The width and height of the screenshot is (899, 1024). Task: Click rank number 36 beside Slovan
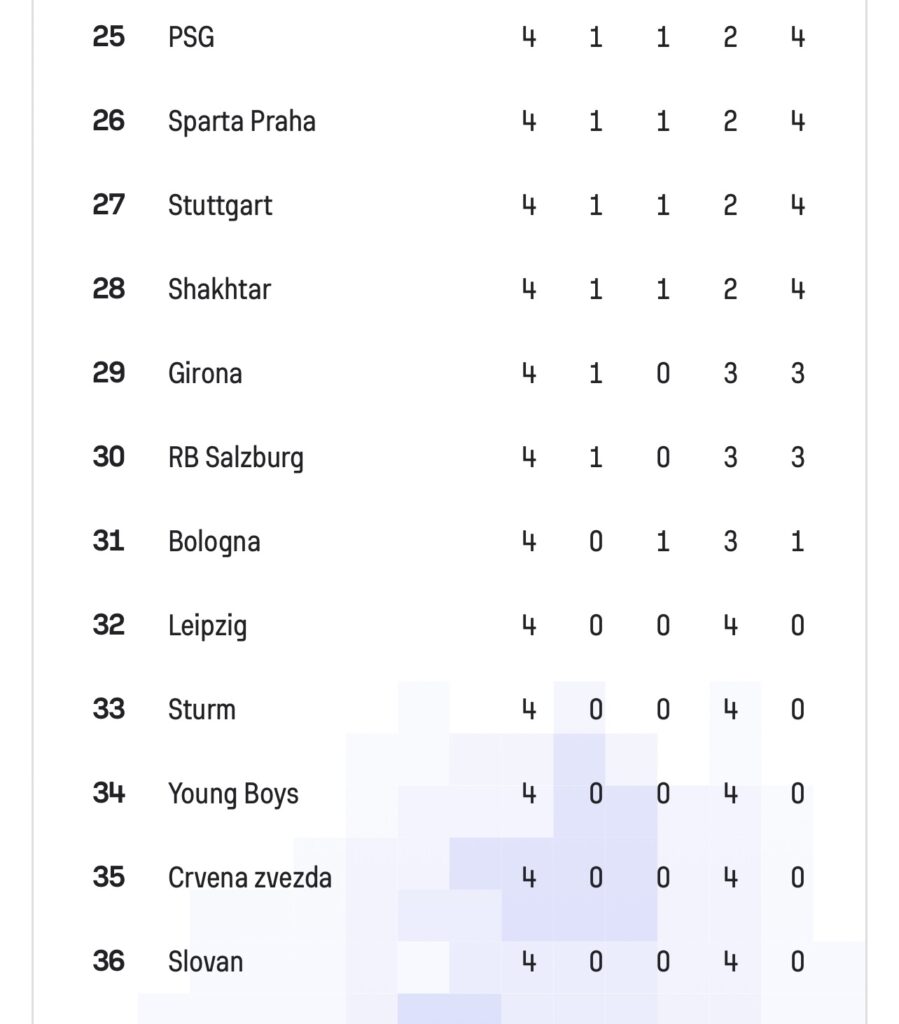pos(108,961)
